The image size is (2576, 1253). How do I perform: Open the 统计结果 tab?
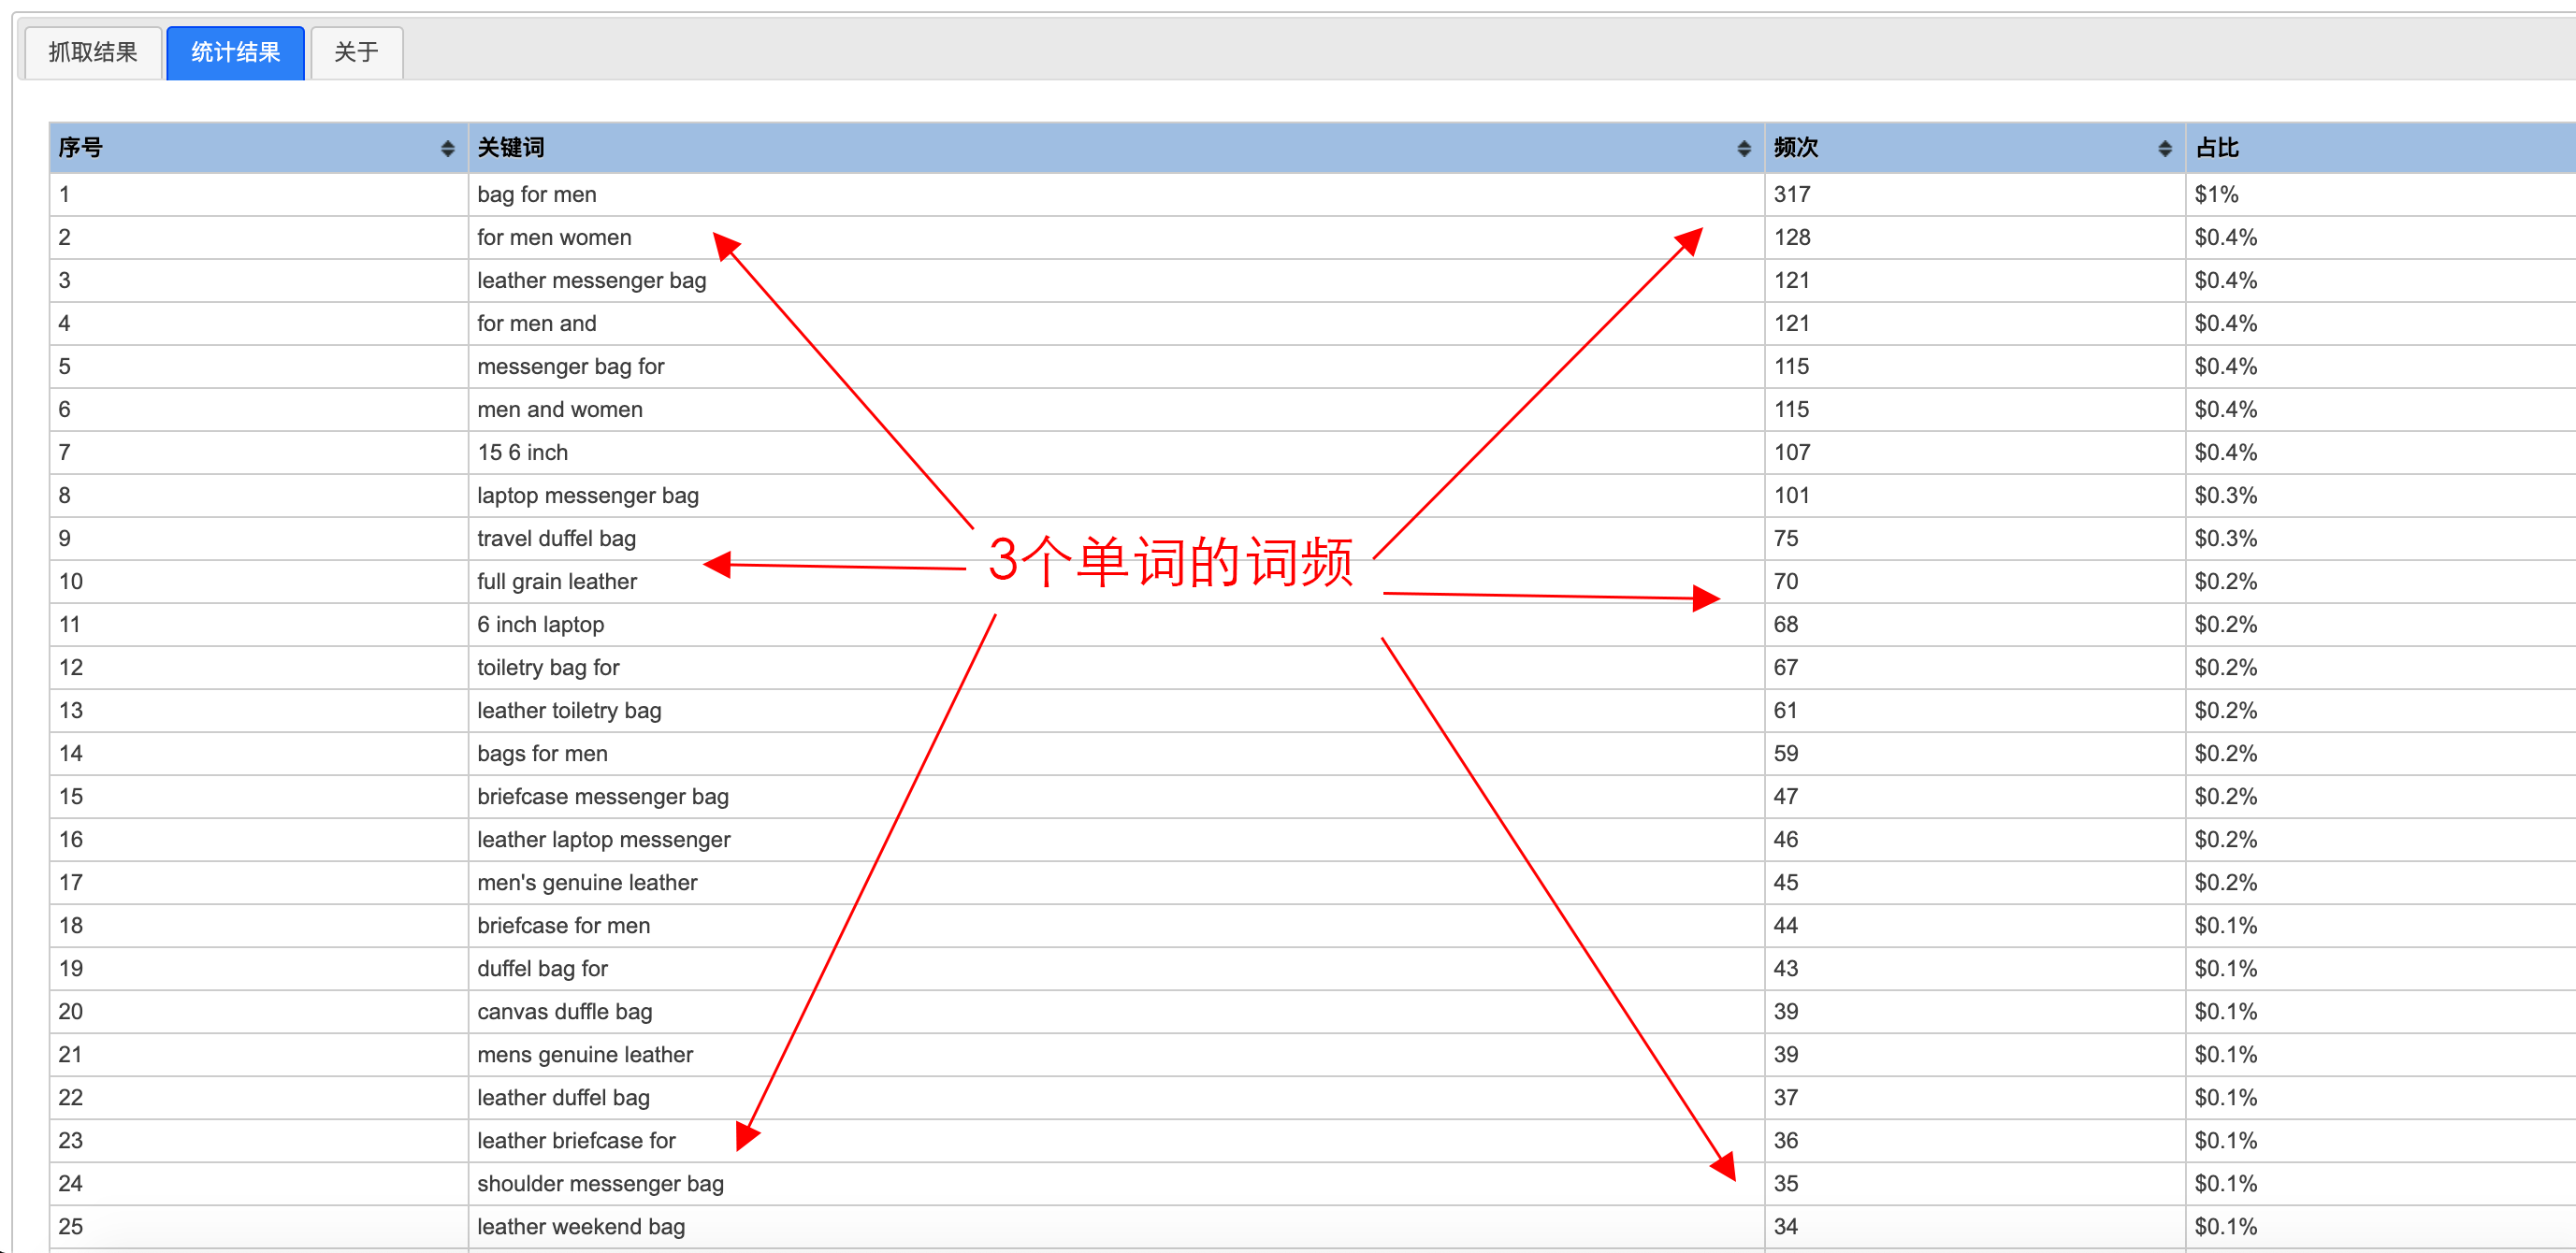(235, 52)
